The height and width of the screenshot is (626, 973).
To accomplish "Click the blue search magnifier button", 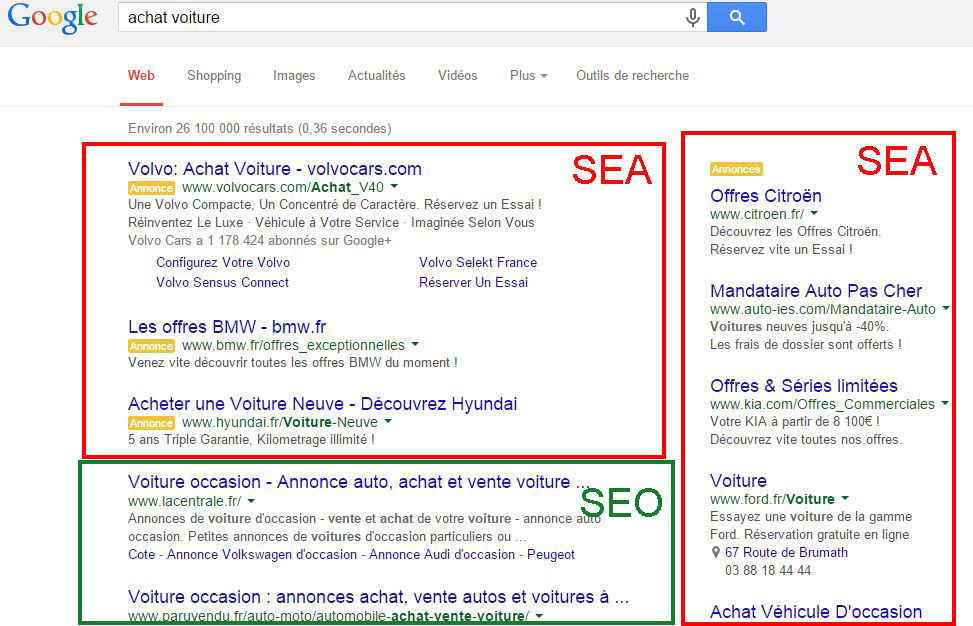I will 737,17.
